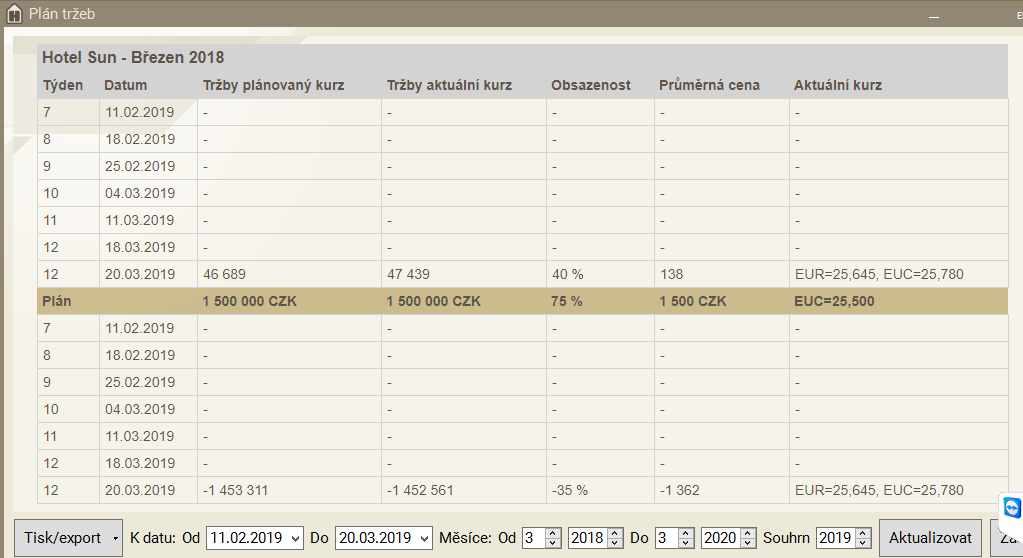Increase the Měsíce Od year 2018 with up arrow
The width and height of the screenshot is (1023, 558).
(615, 533)
